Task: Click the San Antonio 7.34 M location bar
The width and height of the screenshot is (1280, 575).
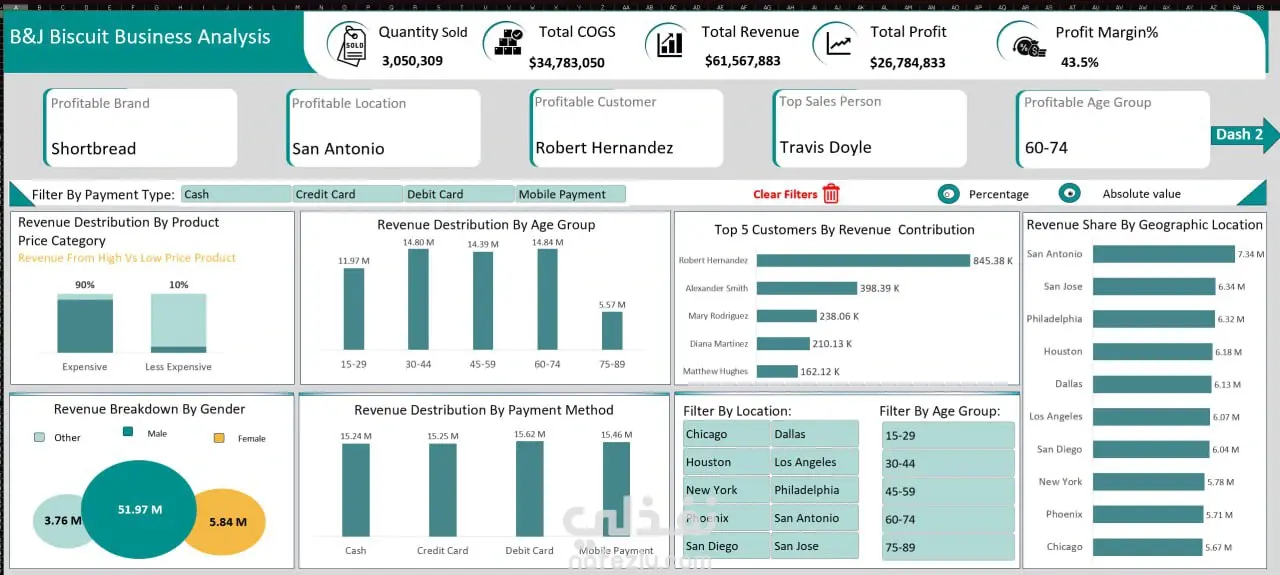Action: [1163, 254]
